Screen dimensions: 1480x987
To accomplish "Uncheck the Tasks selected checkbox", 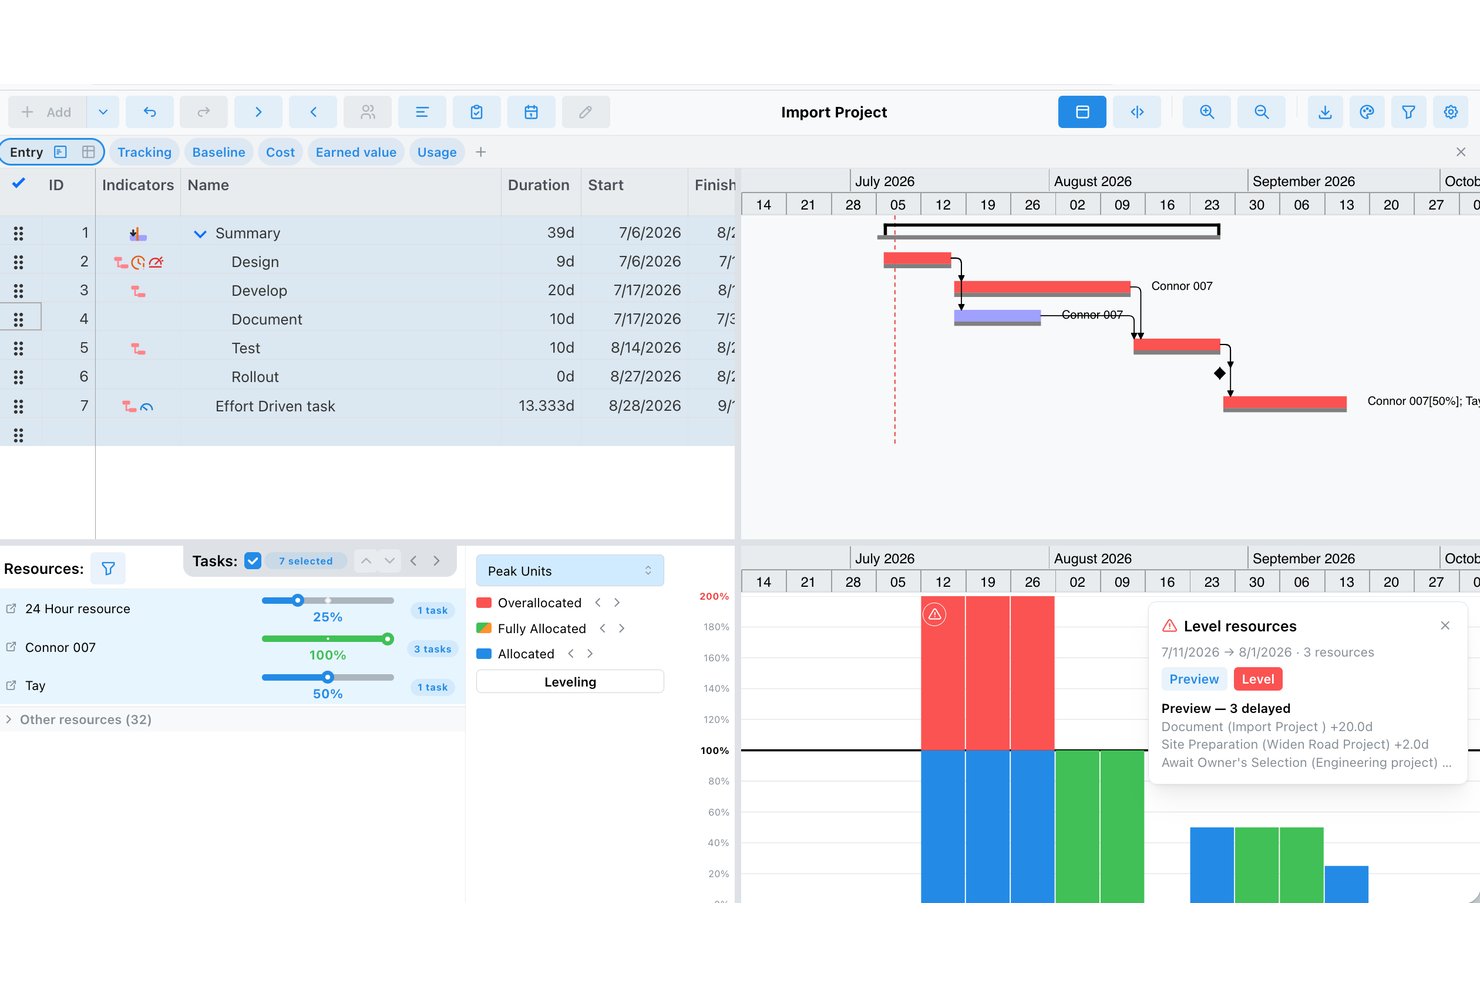I will pos(253,561).
